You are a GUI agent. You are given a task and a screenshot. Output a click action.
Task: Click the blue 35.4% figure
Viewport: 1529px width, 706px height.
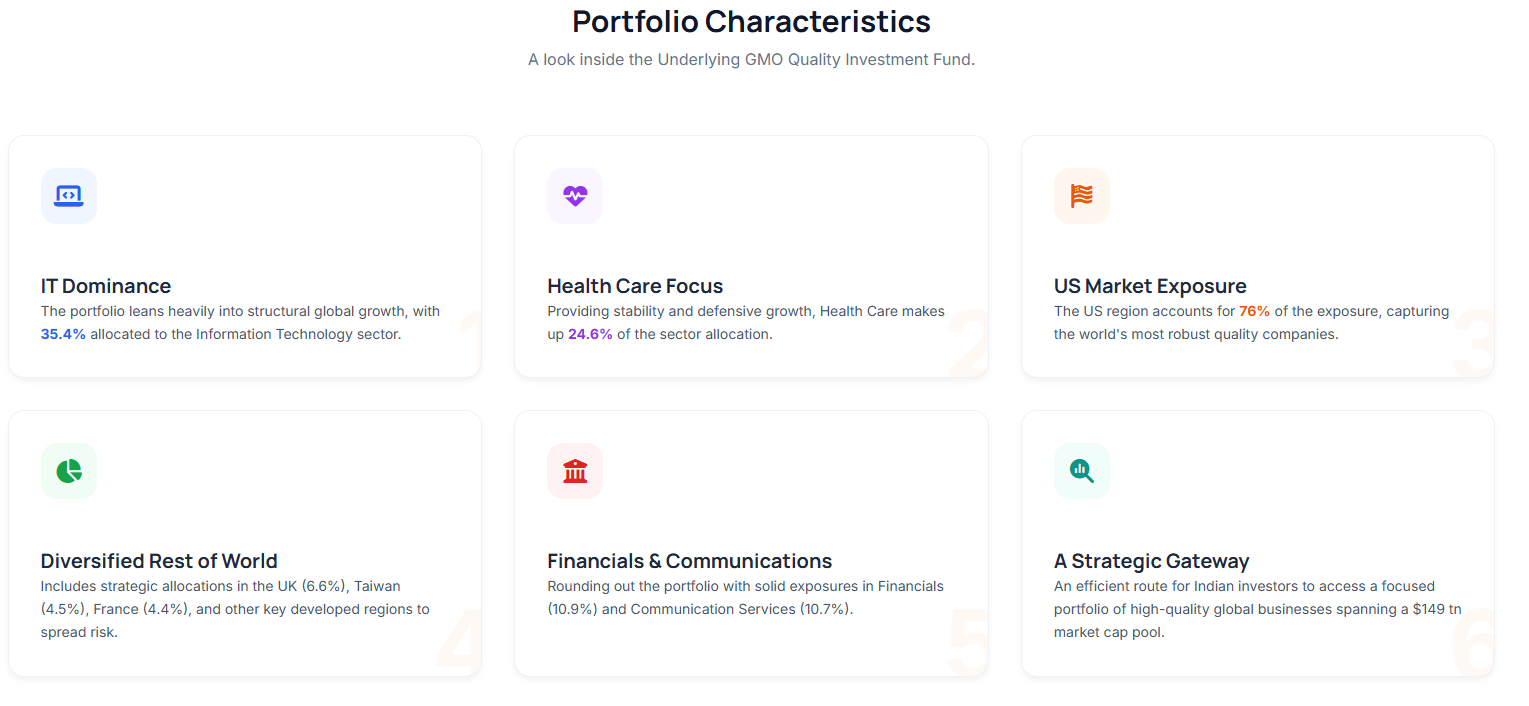pos(63,334)
